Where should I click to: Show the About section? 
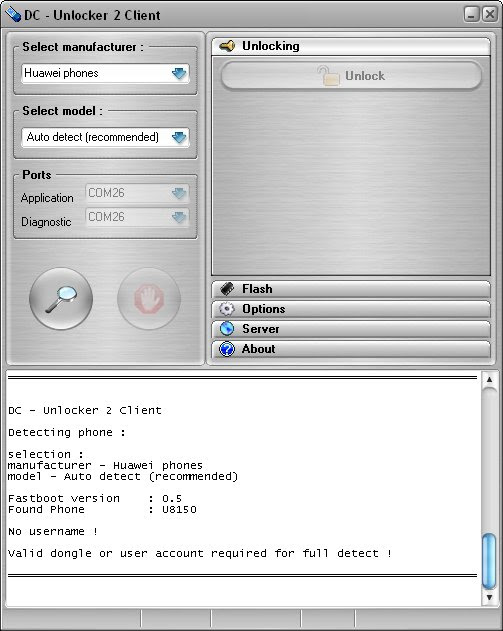[351, 349]
